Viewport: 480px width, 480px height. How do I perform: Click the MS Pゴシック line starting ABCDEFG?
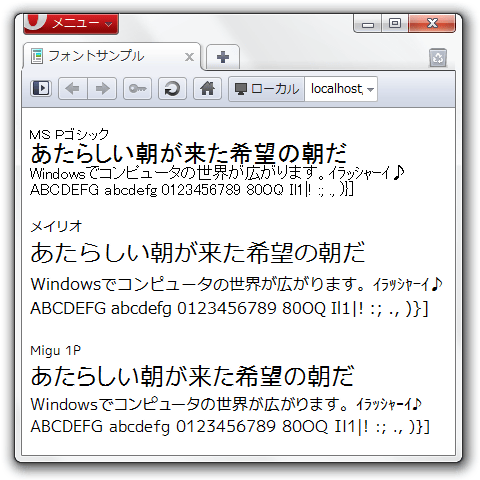192,190
